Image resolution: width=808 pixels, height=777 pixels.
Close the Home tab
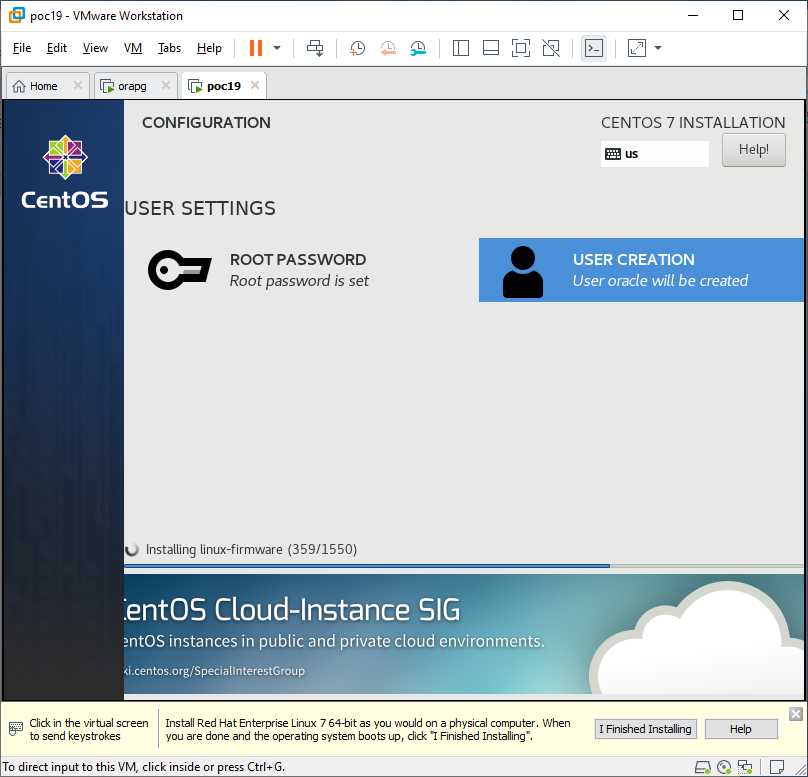(x=78, y=86)
